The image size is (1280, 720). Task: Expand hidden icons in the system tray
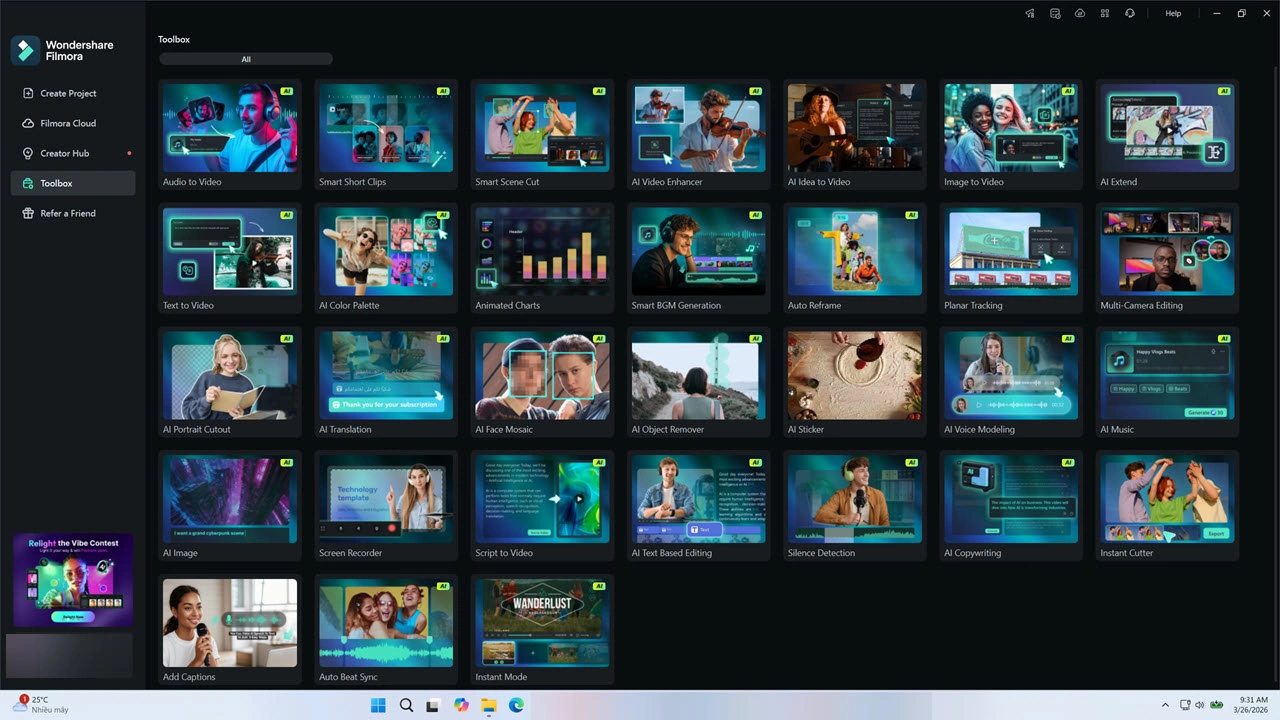[1165, 705]
